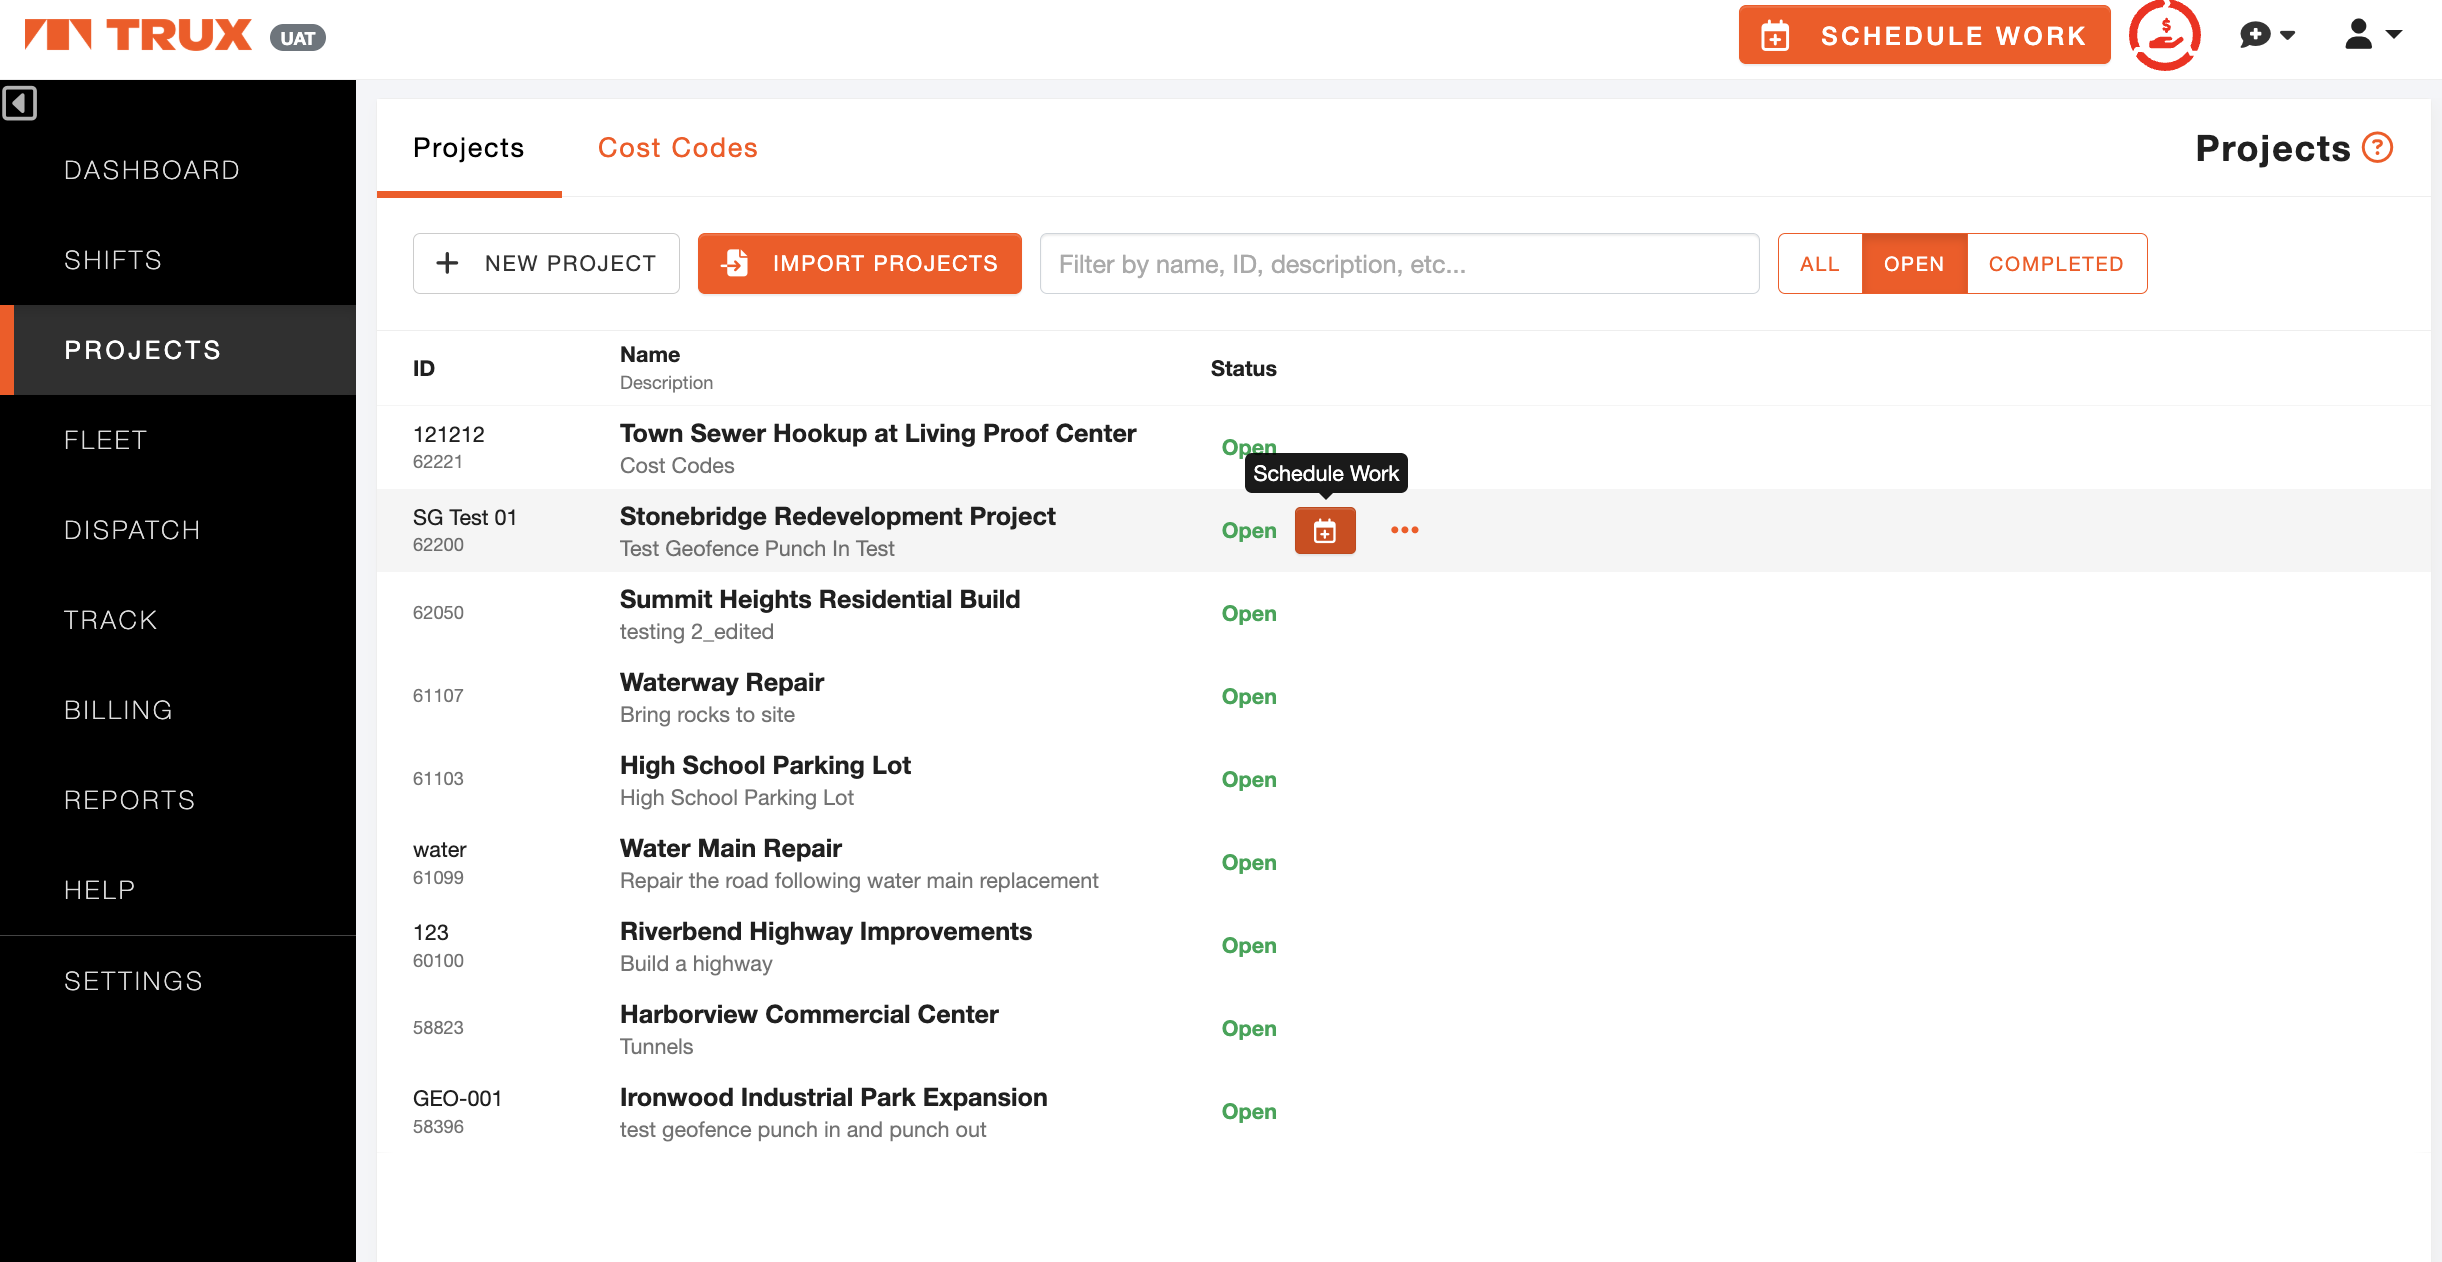
Task: Open the chat feedback dropdown
Action: (2266, 35)
